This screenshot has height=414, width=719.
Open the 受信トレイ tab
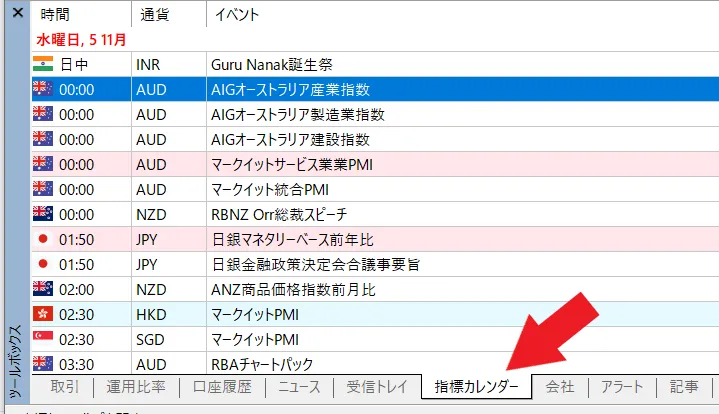pyautogui.click(x=377, y=387)
